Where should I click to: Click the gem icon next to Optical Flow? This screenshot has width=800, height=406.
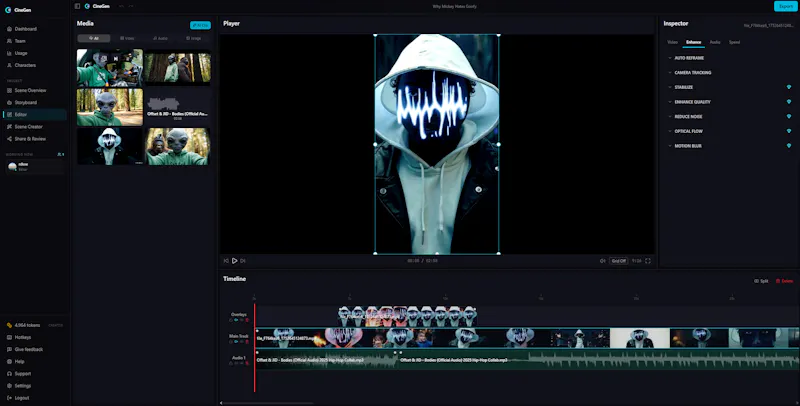(789, 131)
